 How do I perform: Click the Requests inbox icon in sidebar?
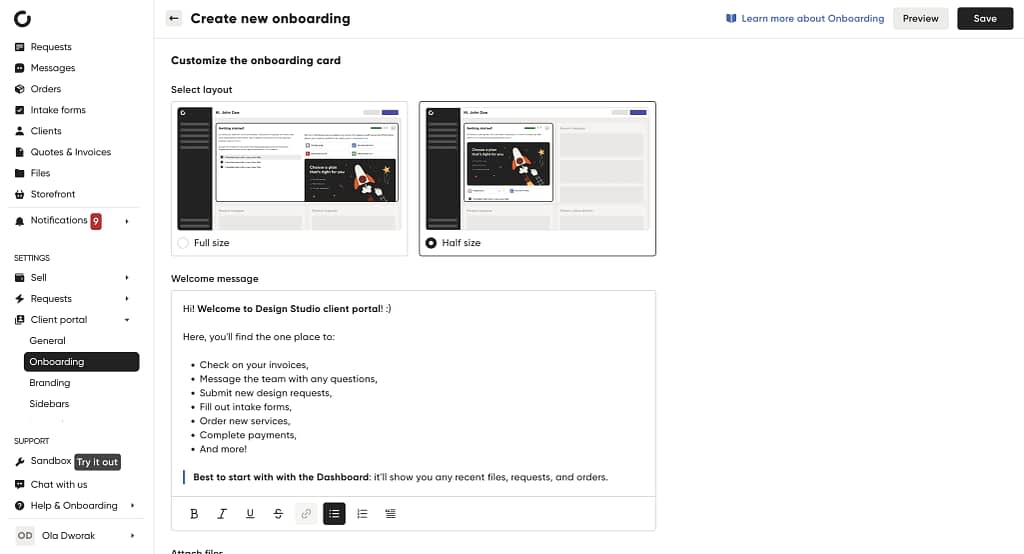click(20, 47)
